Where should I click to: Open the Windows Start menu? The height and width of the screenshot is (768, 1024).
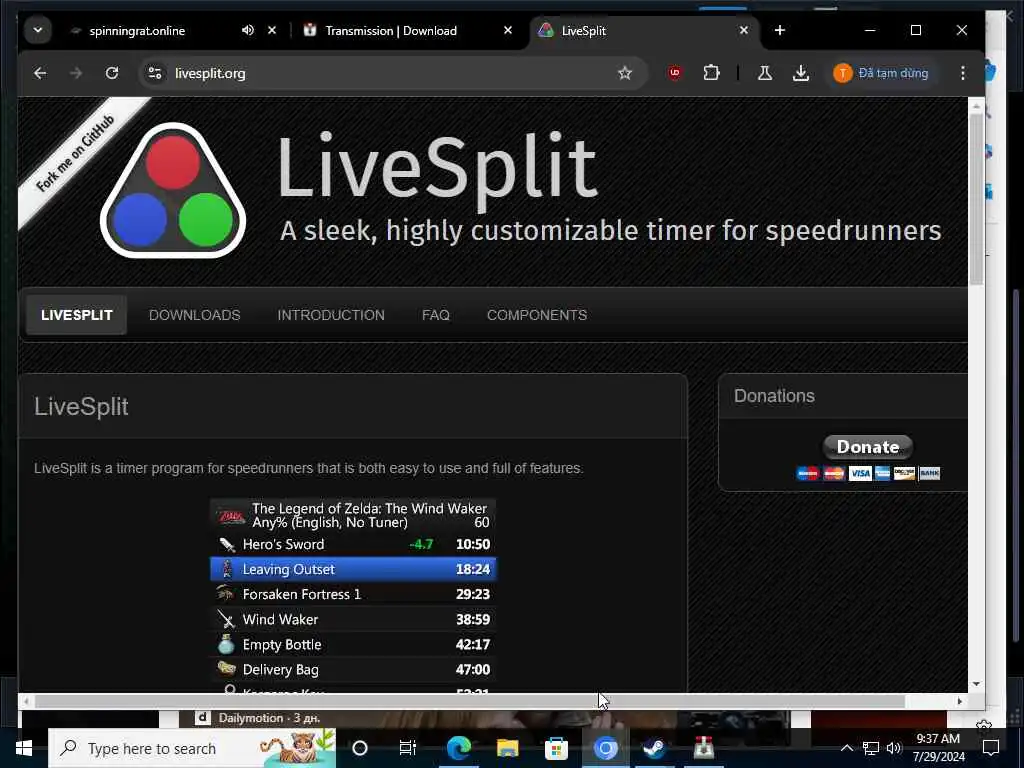24,748
